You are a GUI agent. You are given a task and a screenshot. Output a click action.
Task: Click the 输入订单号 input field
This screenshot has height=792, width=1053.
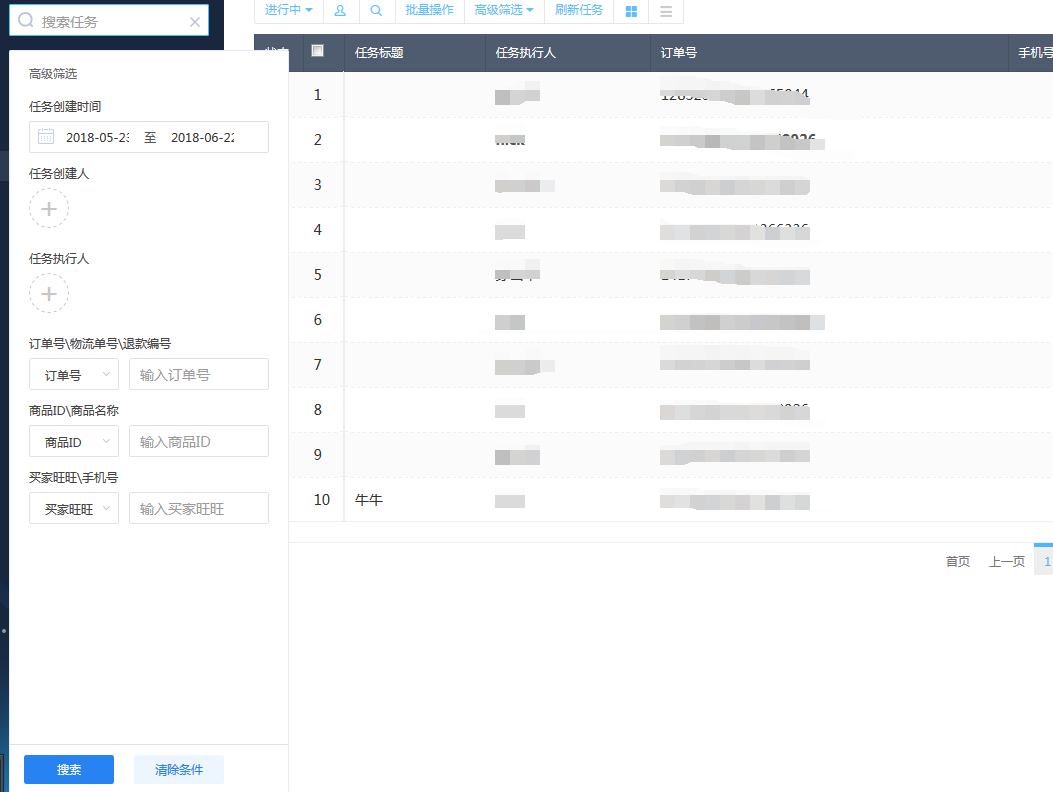click(199, 375)
